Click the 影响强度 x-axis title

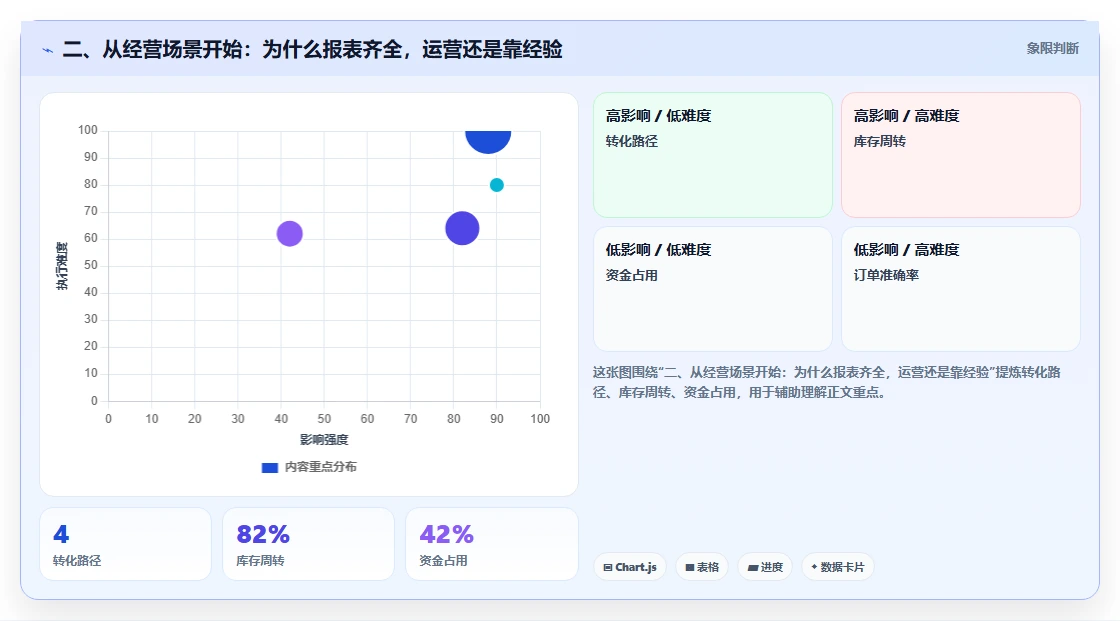point(324,439)
